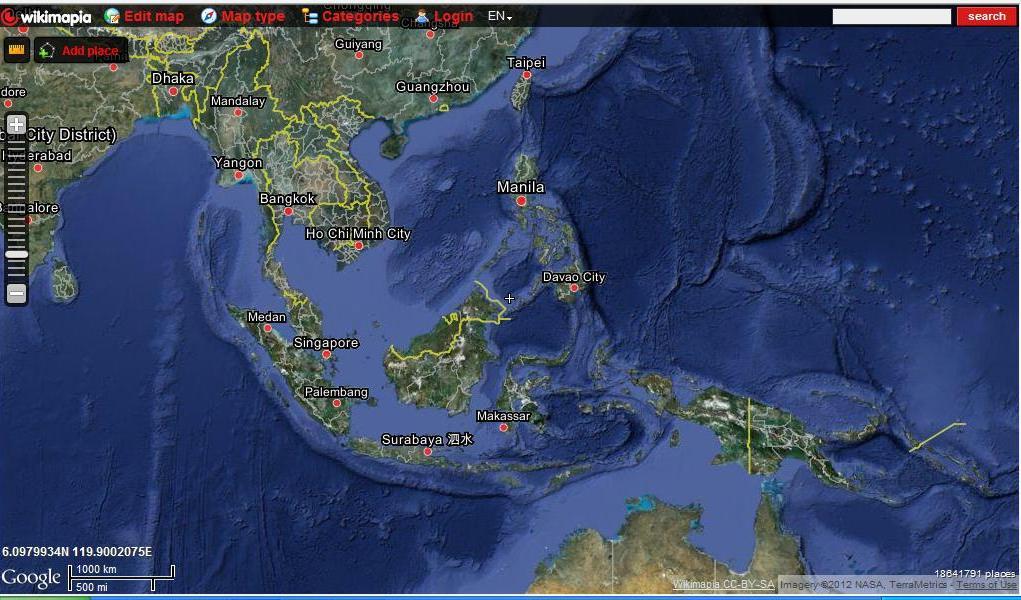Open the Login link
This screenshot has height=600, width=1021.
pos(444,16)
